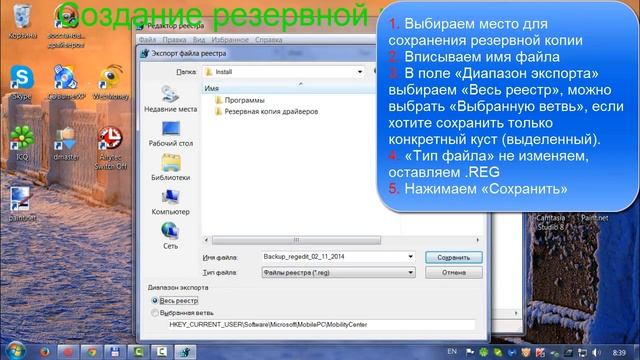Select Резервная копия драйверов folder name
The image size is (640, 360).
tap(271, 111)
